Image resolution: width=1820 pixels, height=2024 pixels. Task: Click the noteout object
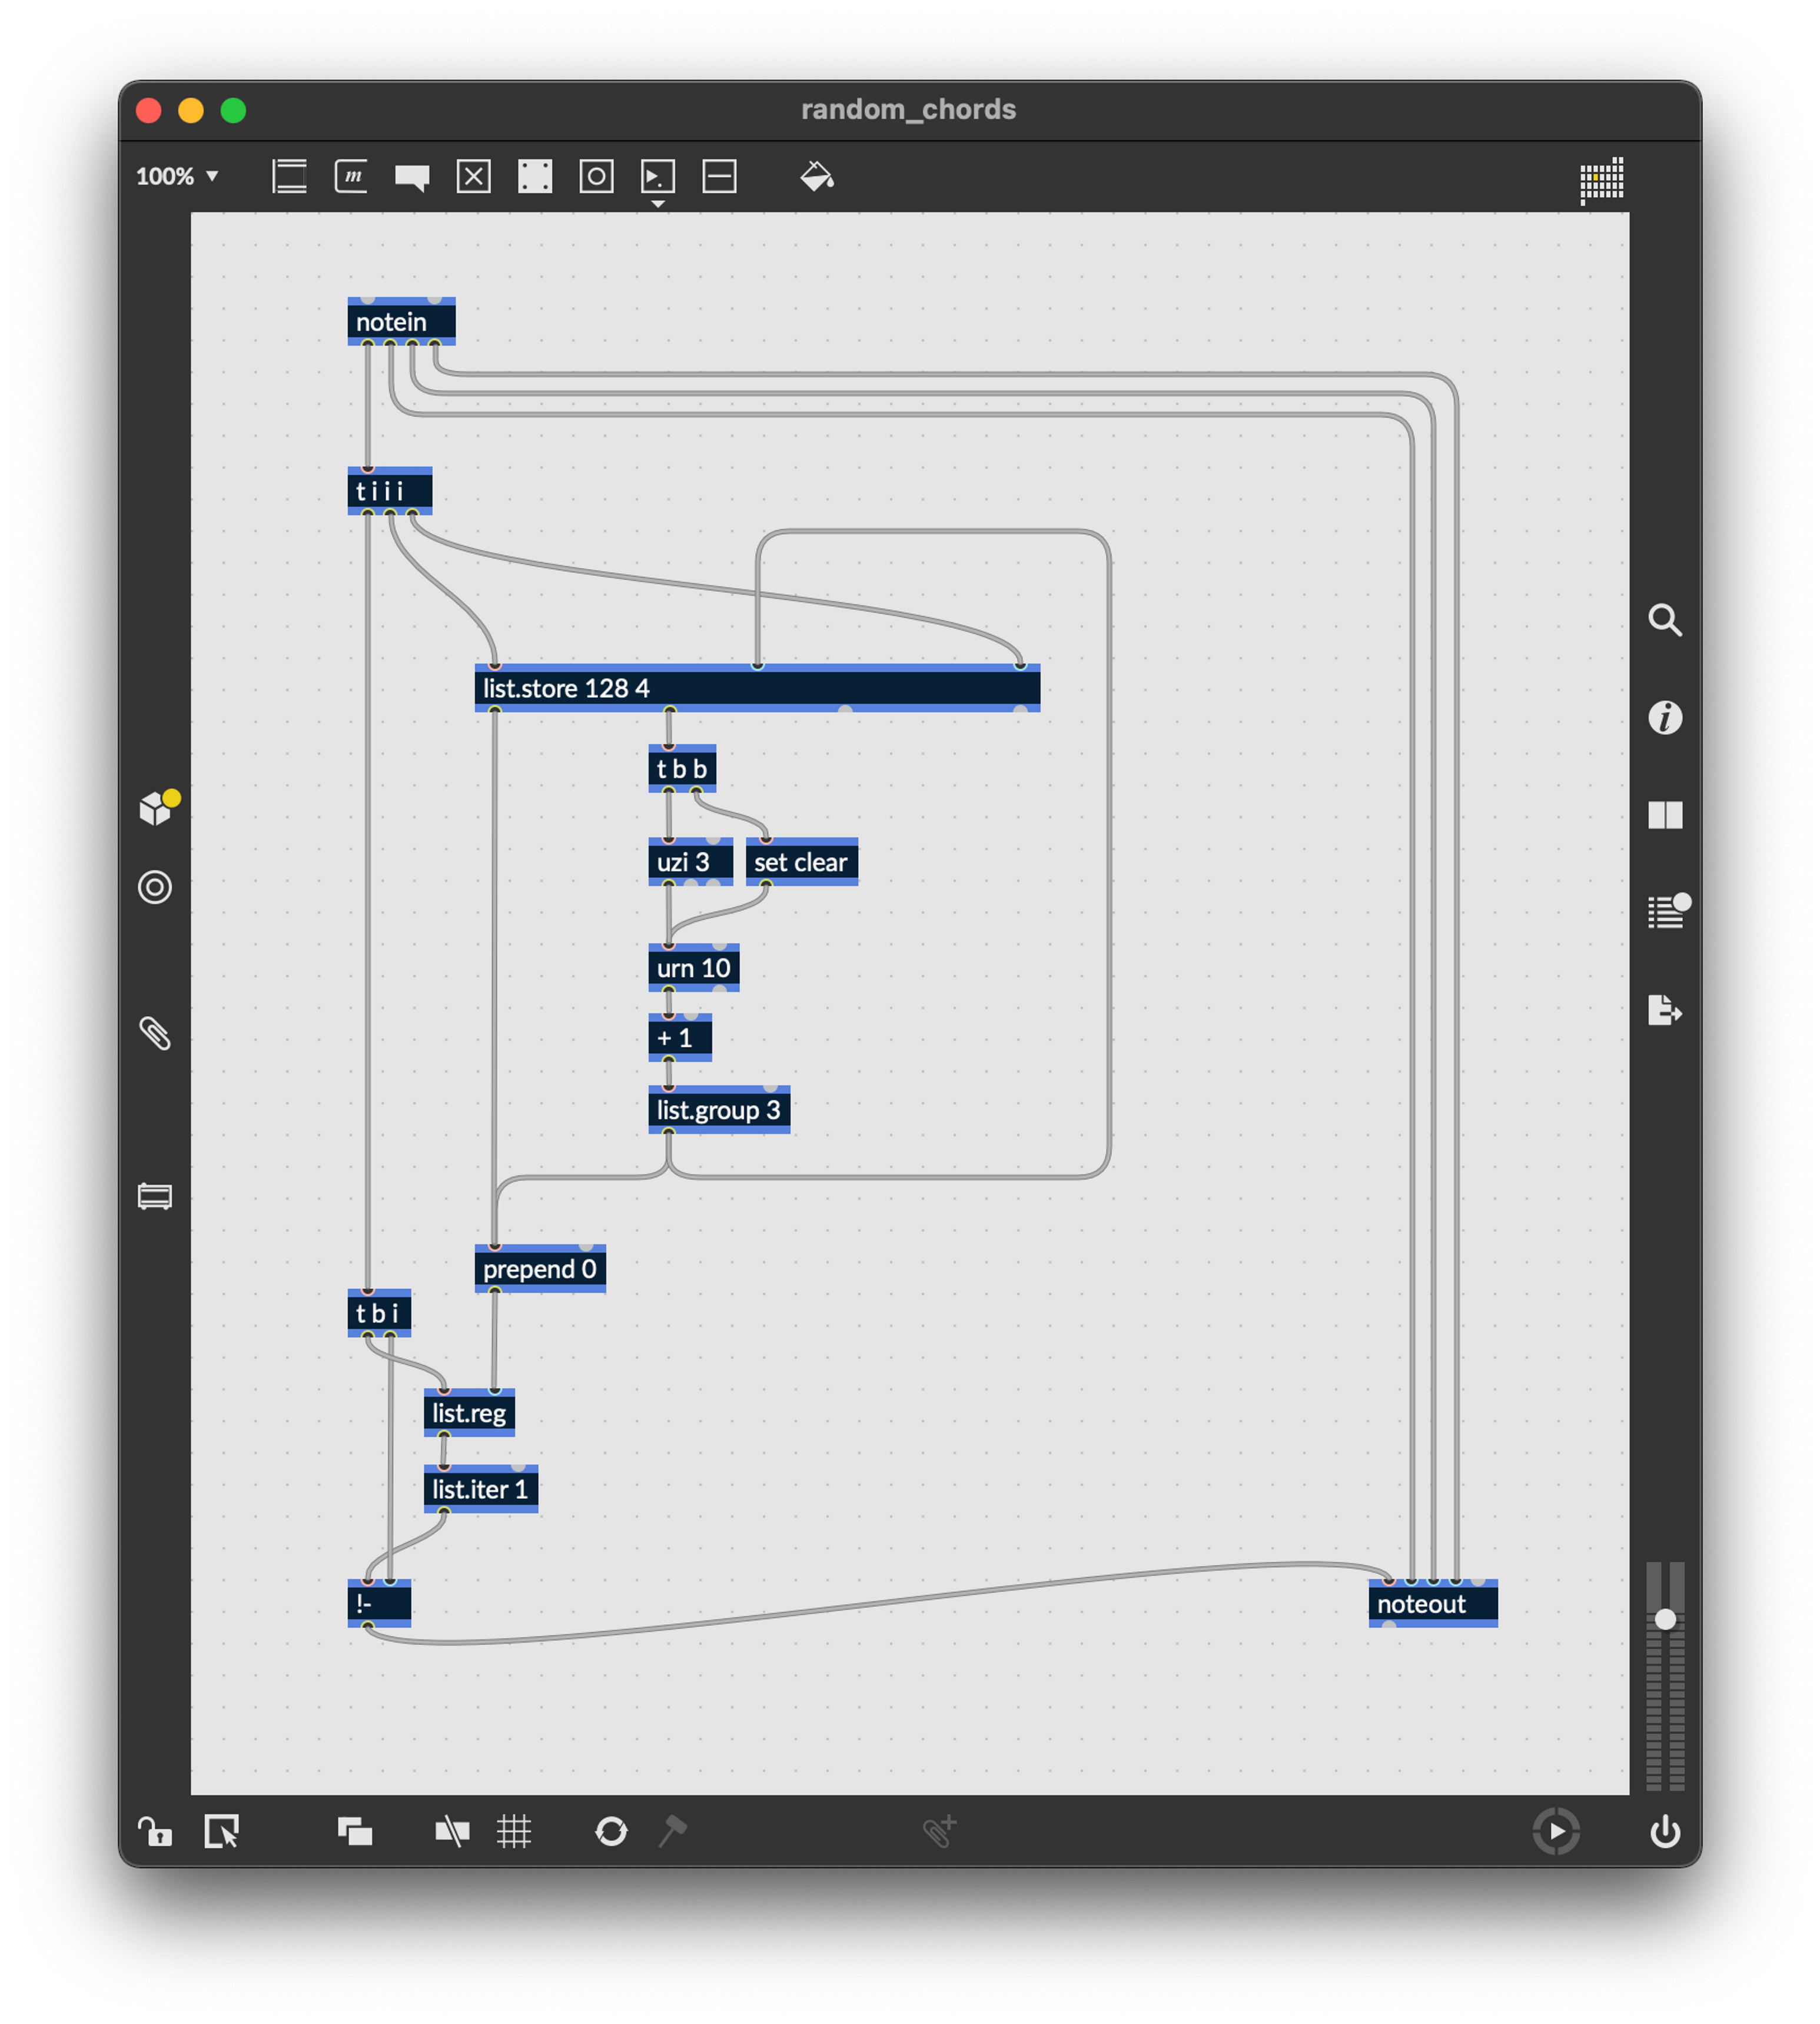[x=1433, y=1604]
